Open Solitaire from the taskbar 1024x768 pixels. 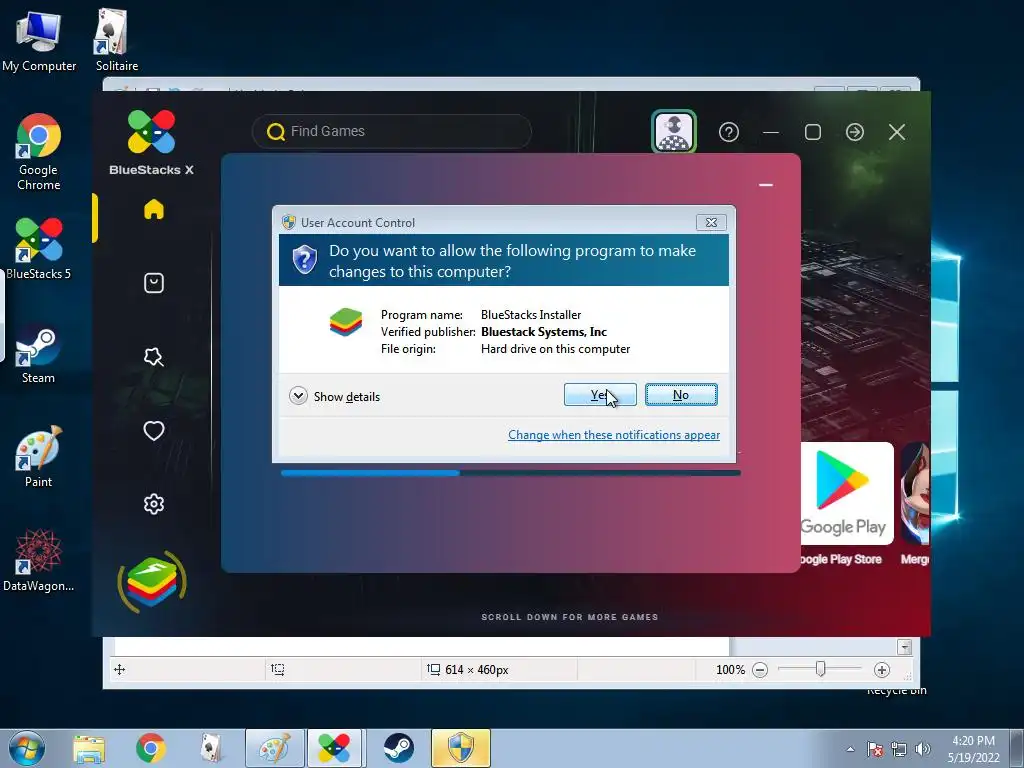point(212,748)
